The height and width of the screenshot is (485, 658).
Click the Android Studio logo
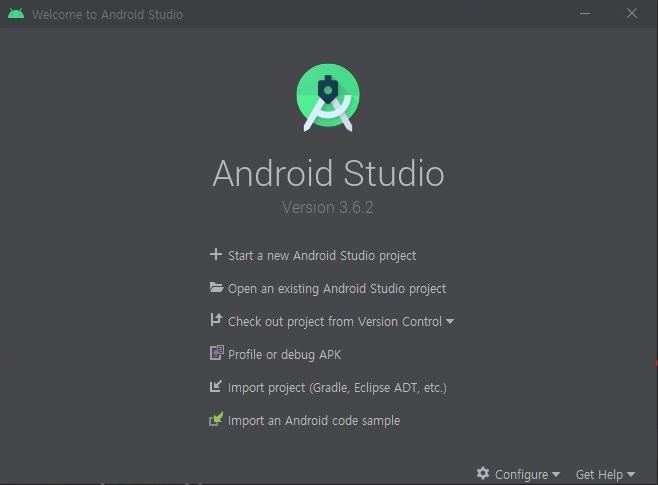point(328,98)
